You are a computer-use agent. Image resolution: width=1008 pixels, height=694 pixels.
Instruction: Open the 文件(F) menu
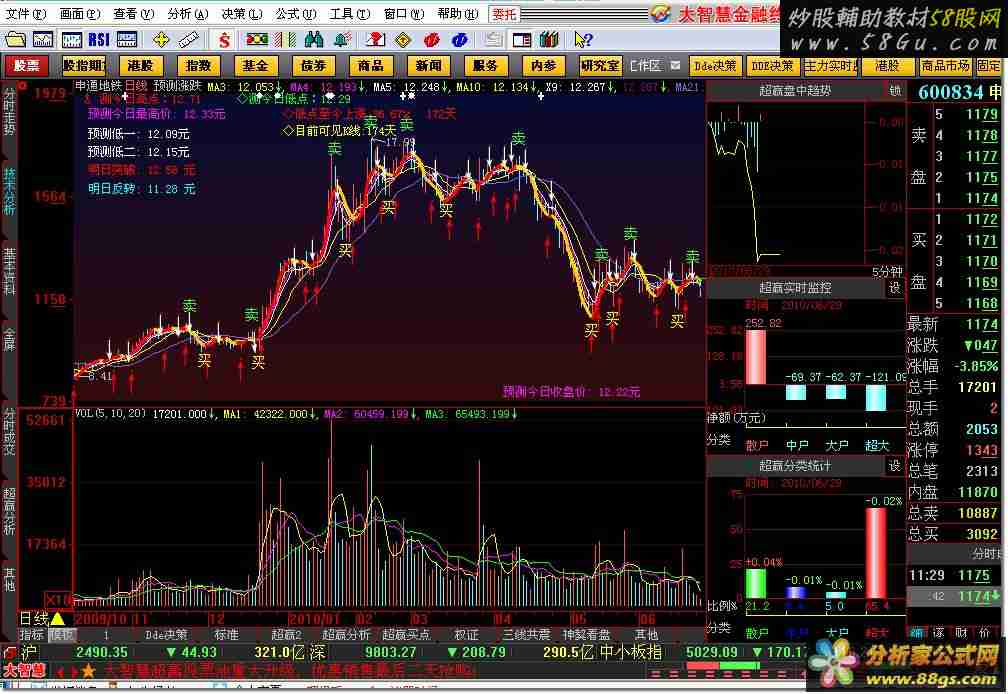tap(26, 13)
